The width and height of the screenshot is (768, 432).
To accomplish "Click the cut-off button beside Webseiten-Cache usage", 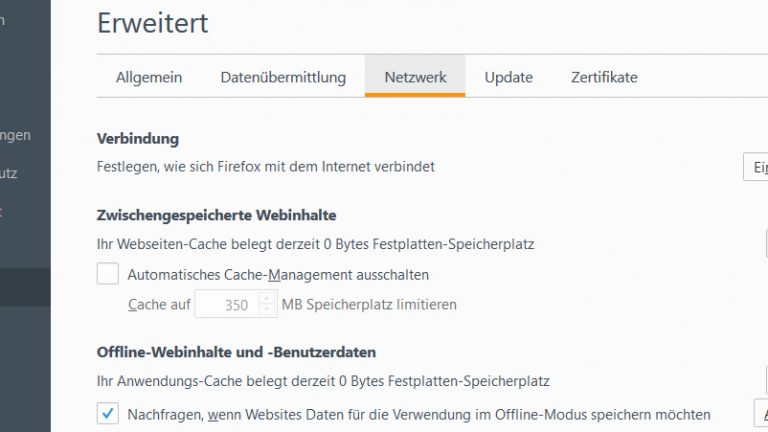I will click(764, 243).
